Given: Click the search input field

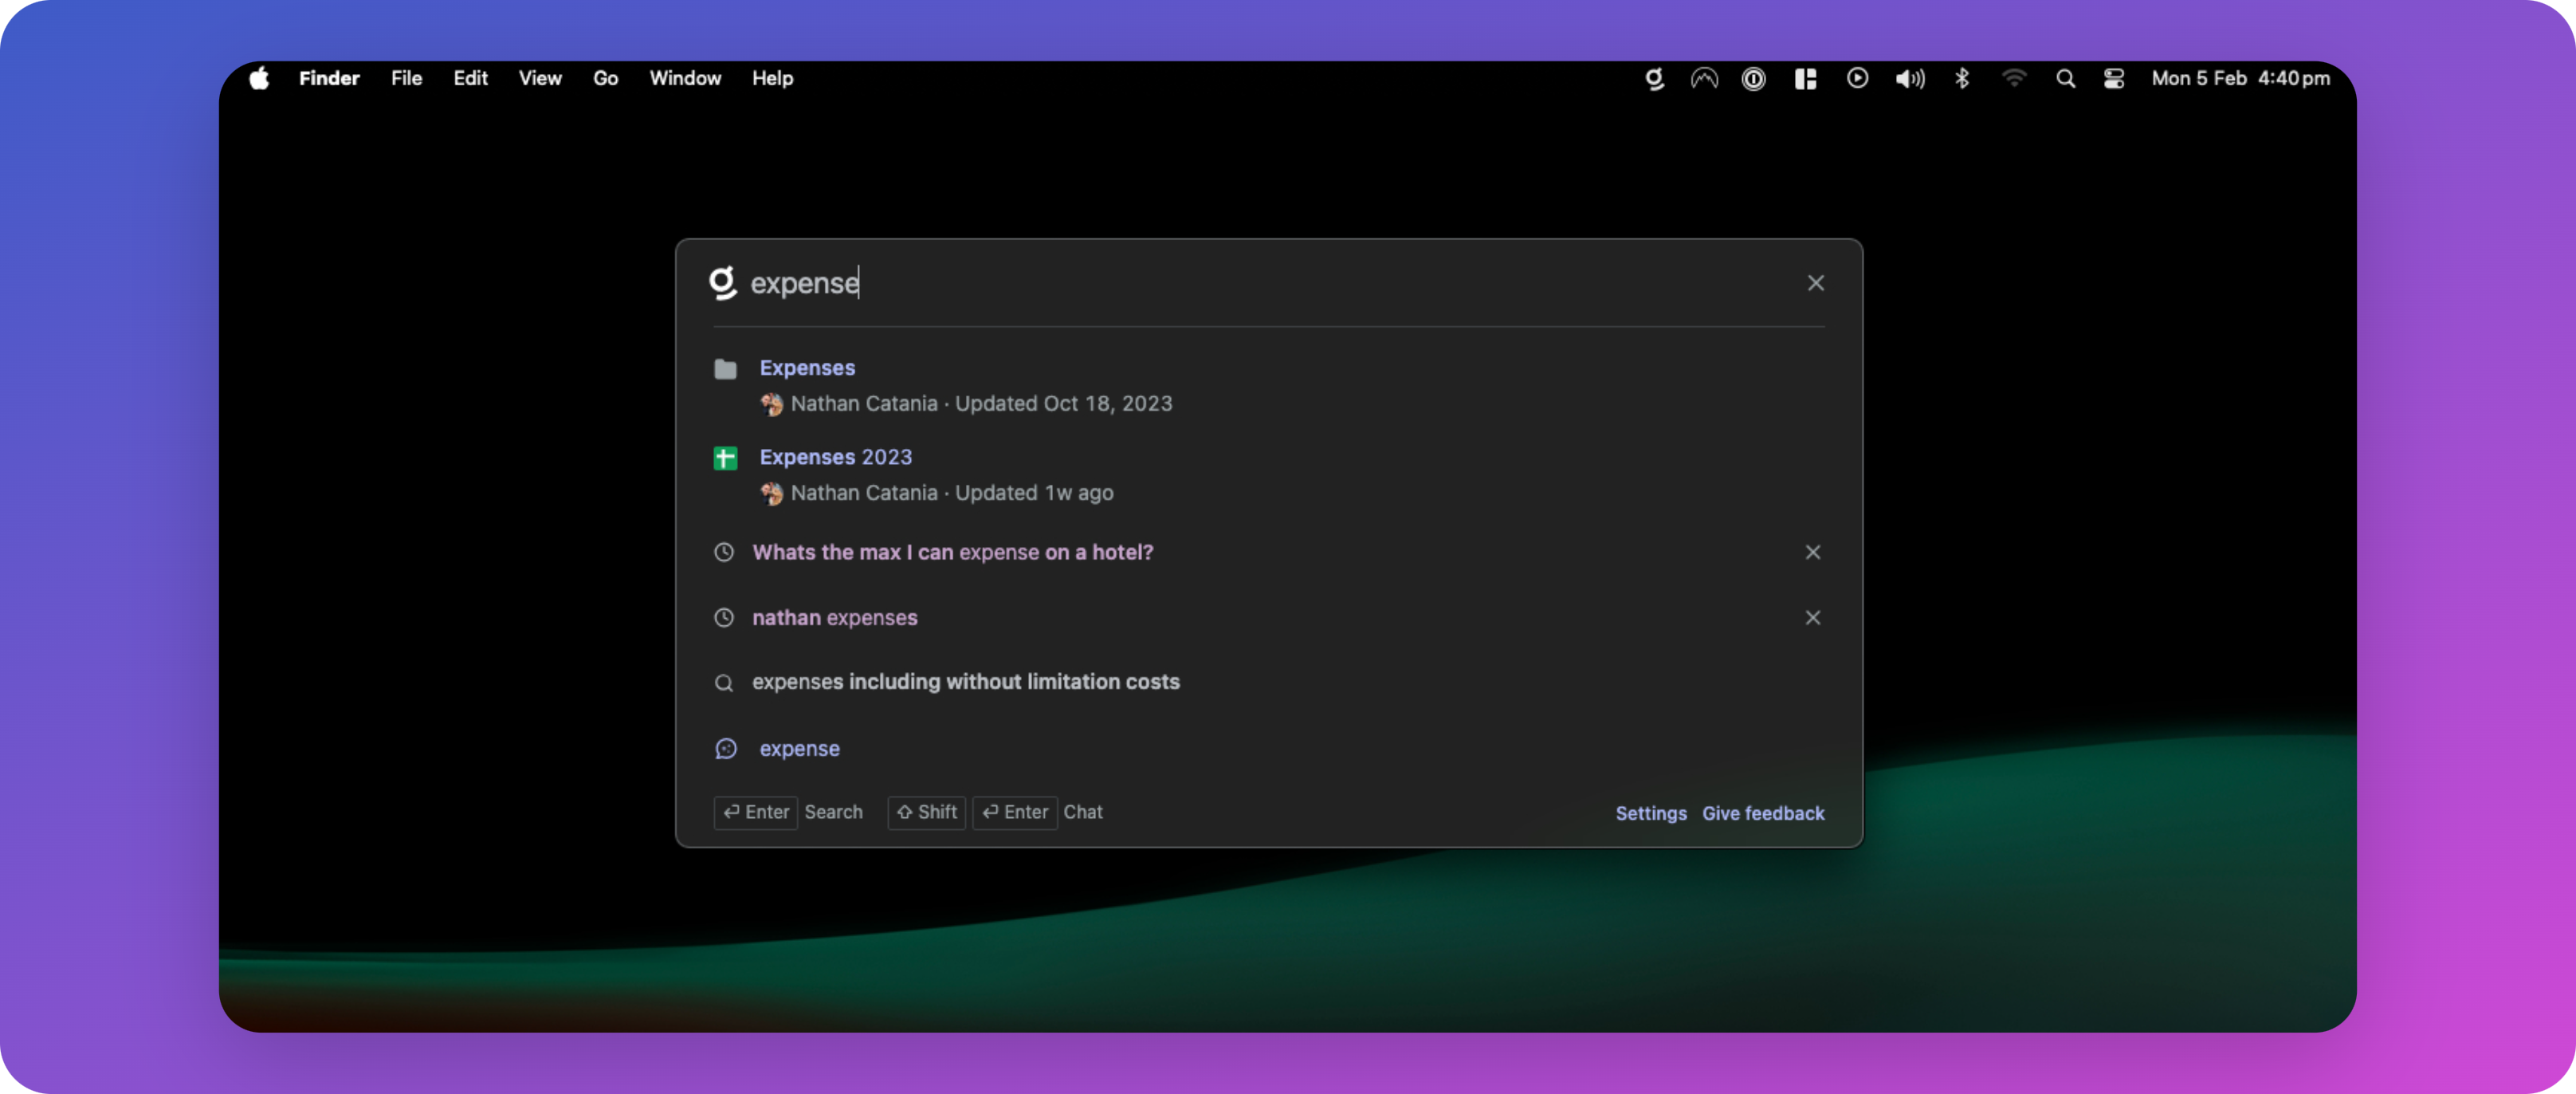Looking at the screenshot, I should 1200,283.
